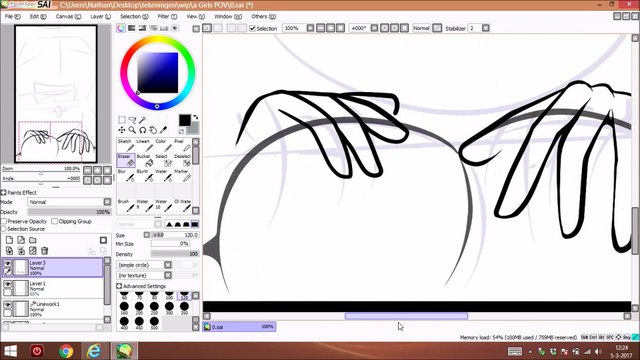This screenshot has height=360, width=640.
Task: Select the Oil Water tool
Action: [182, 206]
